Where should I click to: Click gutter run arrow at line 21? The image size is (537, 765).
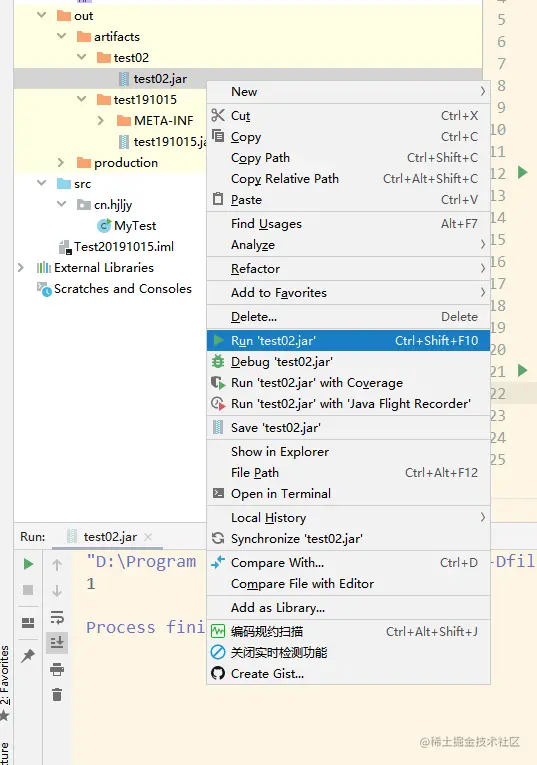[x=522, y=370]
